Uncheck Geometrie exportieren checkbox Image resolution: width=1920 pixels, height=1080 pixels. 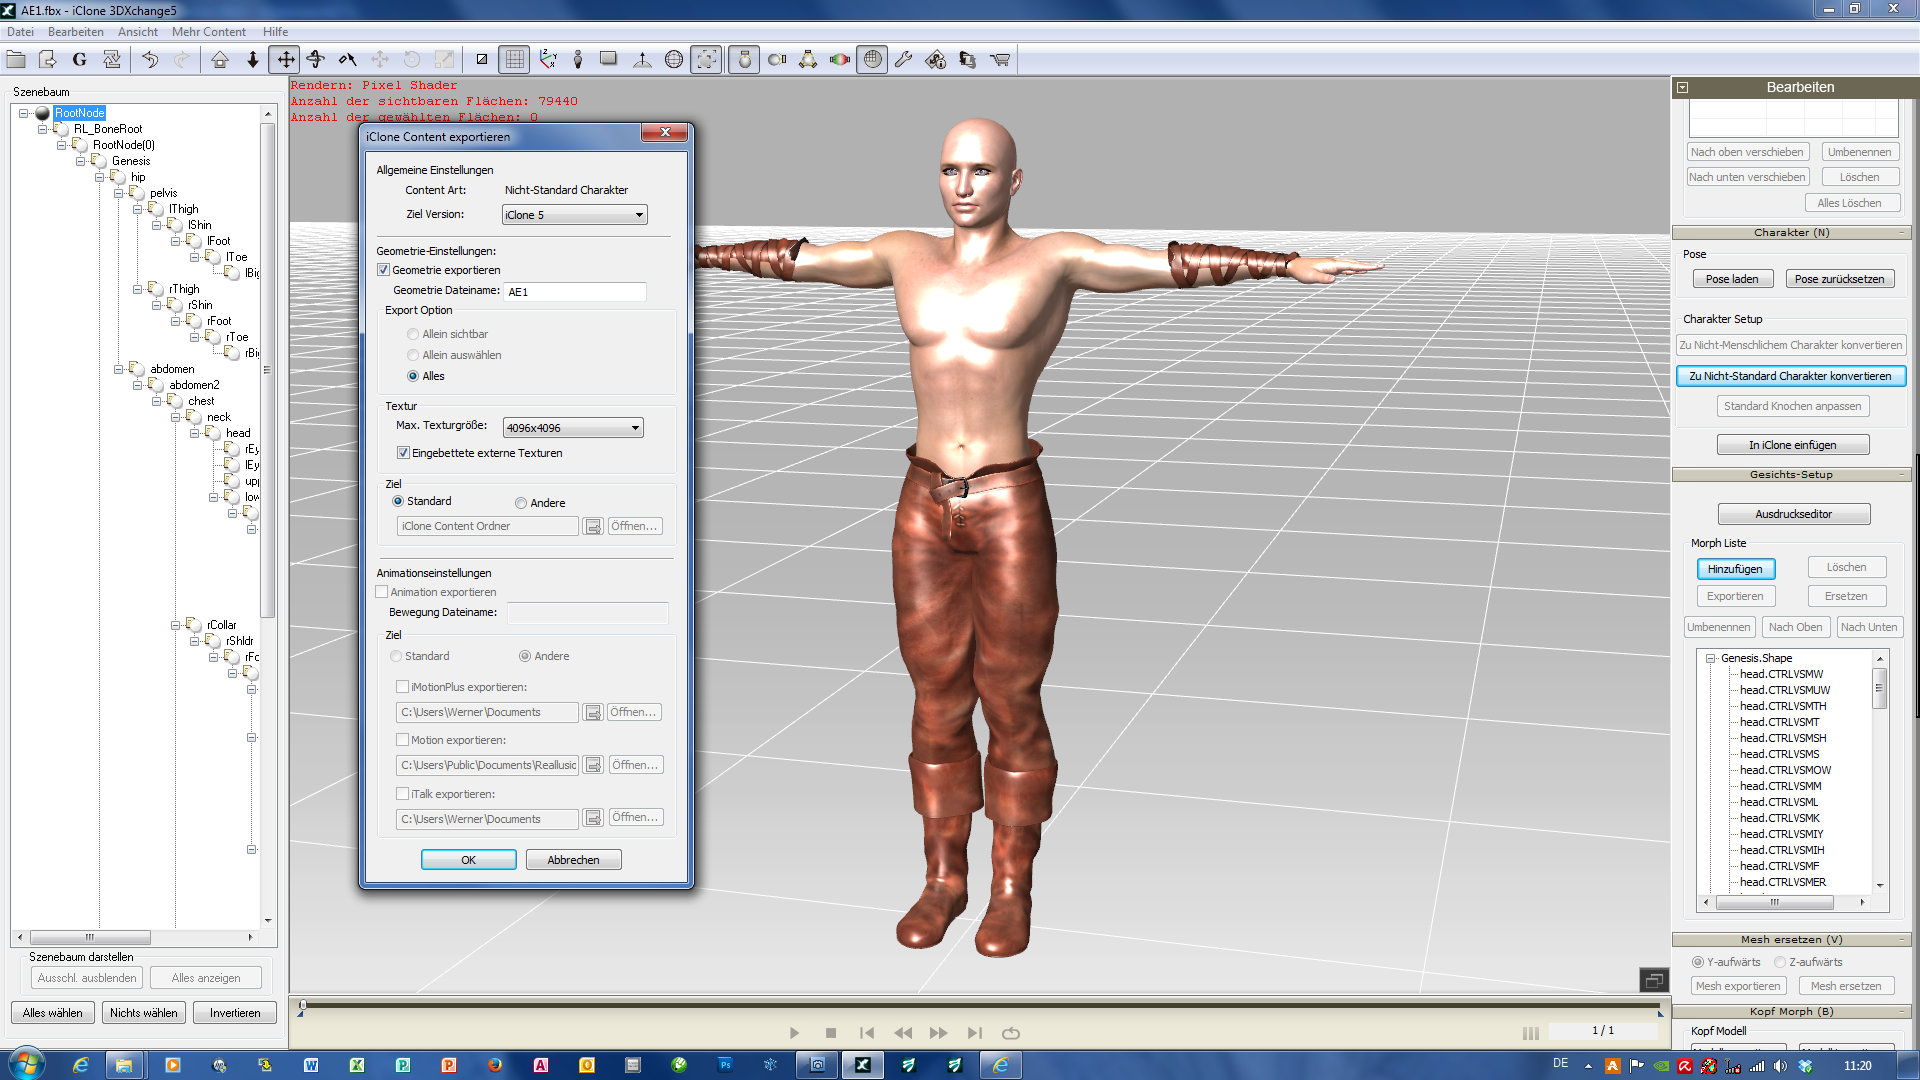pyautogui.click(x=383, y=270)
